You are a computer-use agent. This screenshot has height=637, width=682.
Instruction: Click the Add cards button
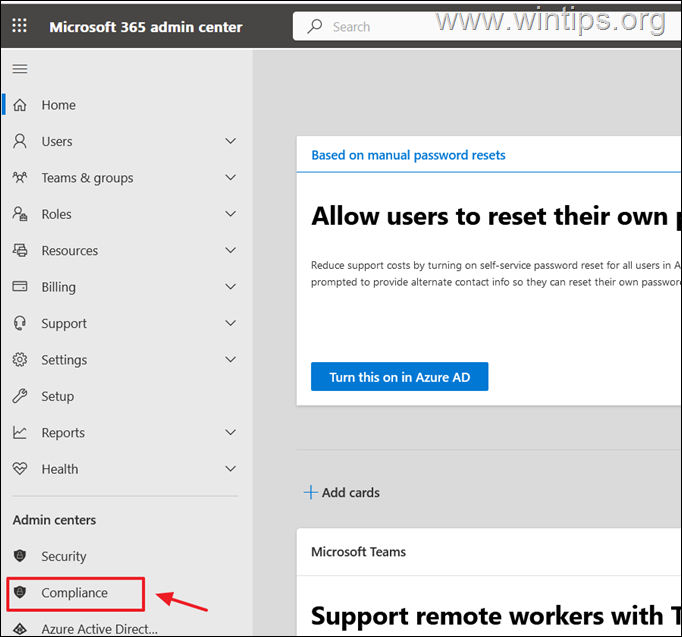(341, 492)
